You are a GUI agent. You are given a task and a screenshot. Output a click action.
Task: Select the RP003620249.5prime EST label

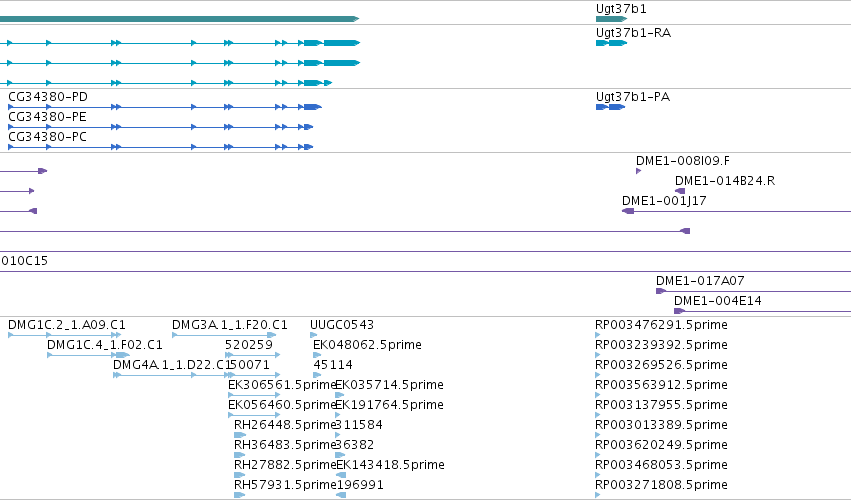point(661,445)
